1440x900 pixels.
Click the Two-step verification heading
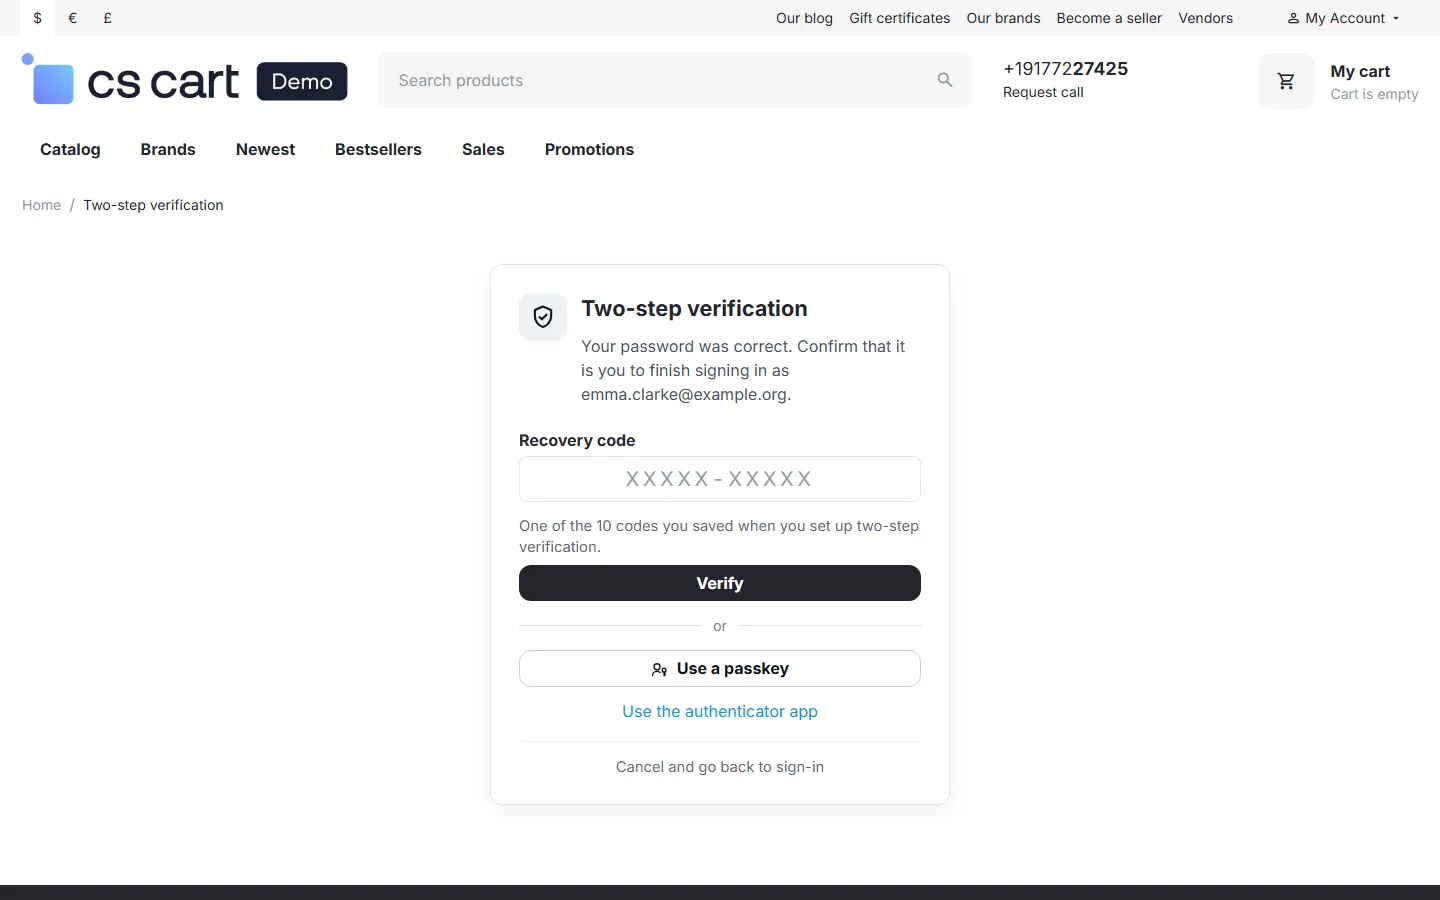click(694, 309)
